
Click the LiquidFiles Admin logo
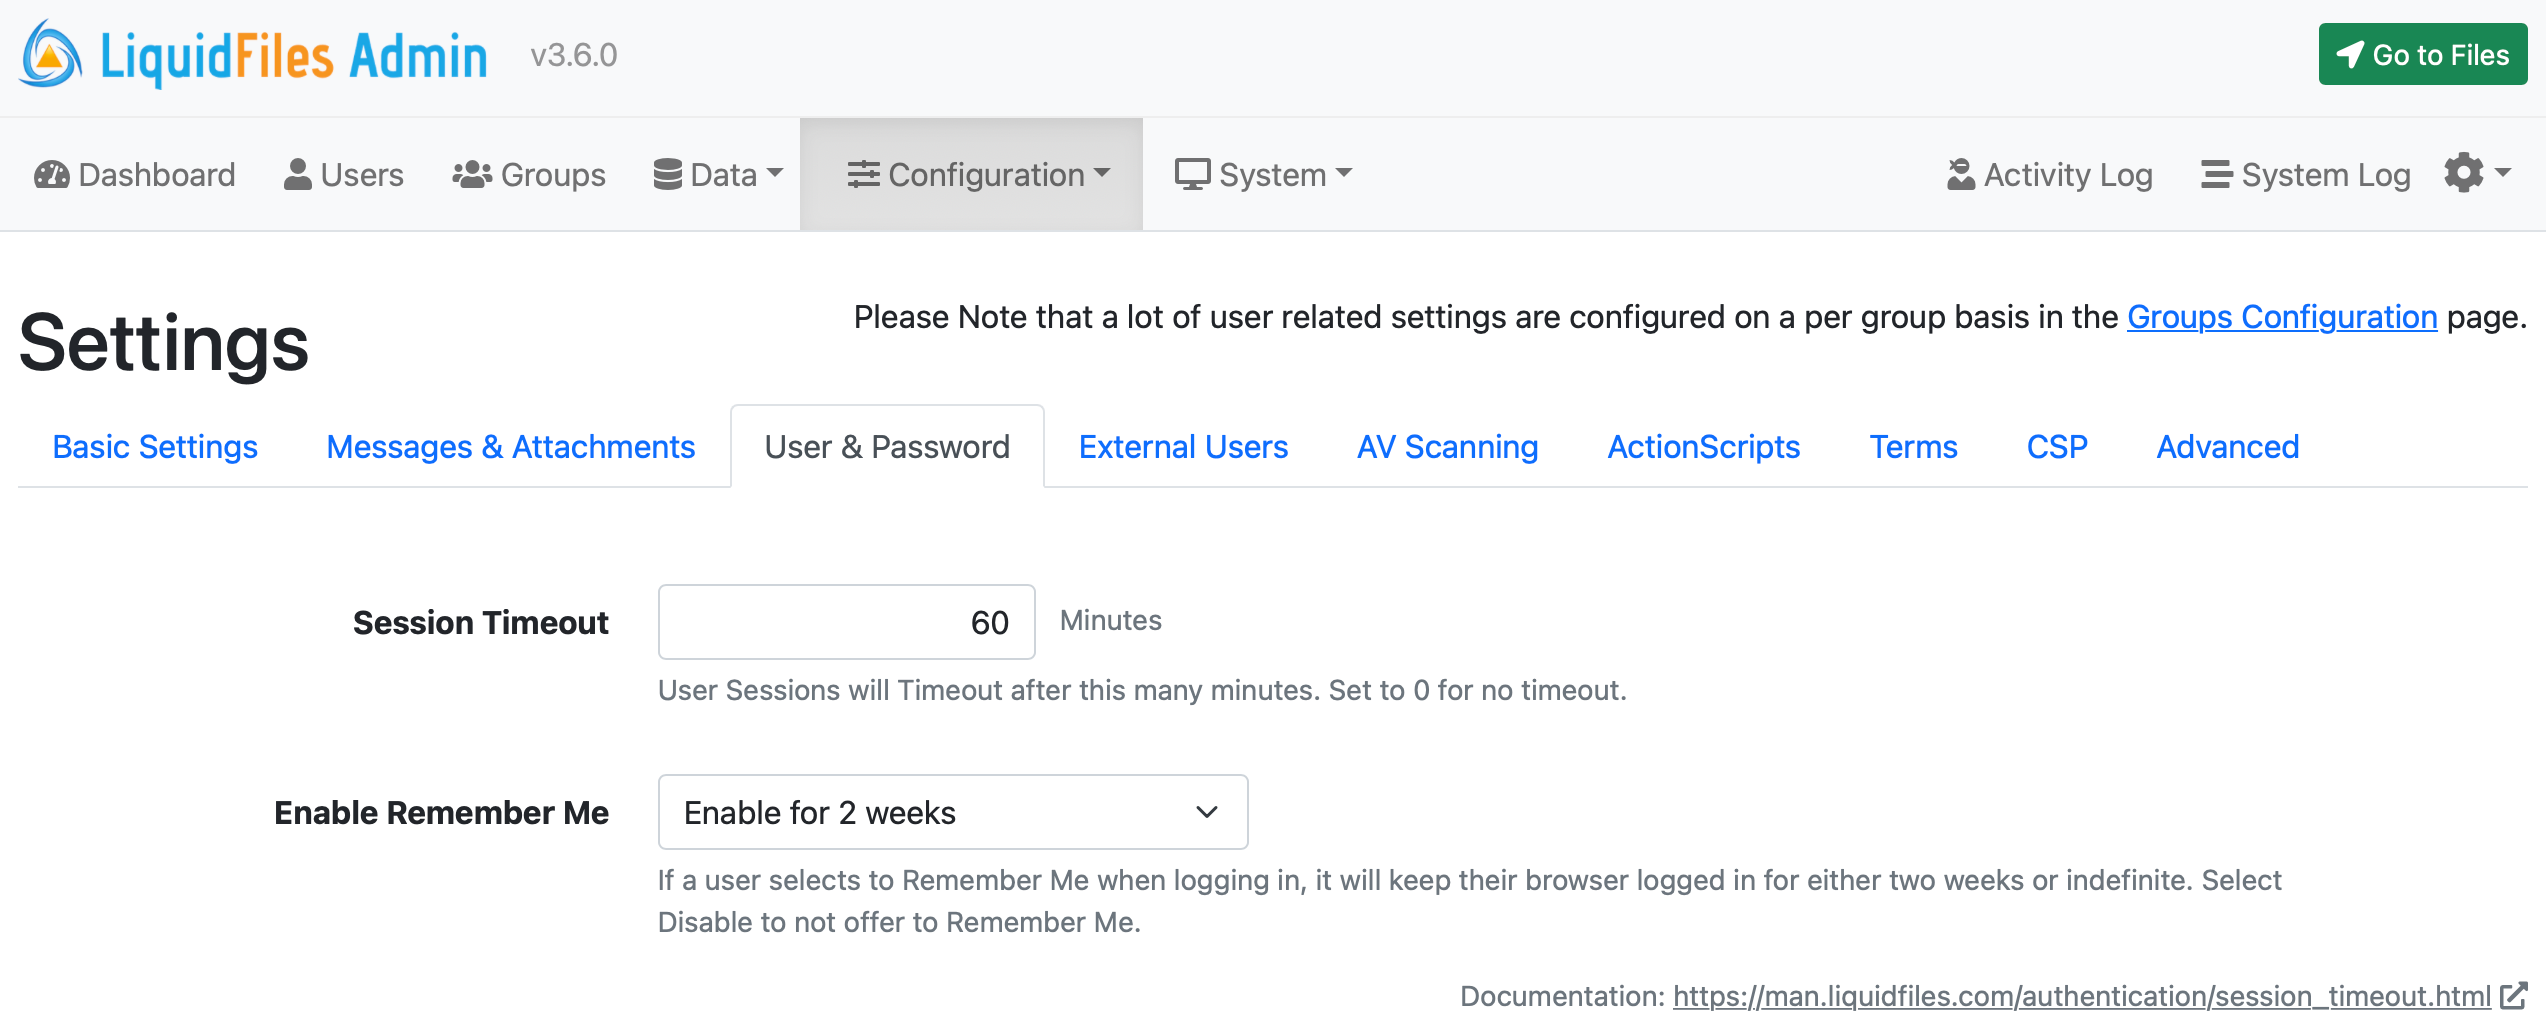250,55
